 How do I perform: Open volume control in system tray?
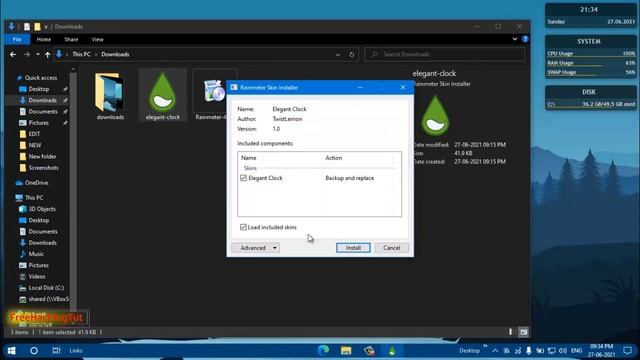point(562,351)
